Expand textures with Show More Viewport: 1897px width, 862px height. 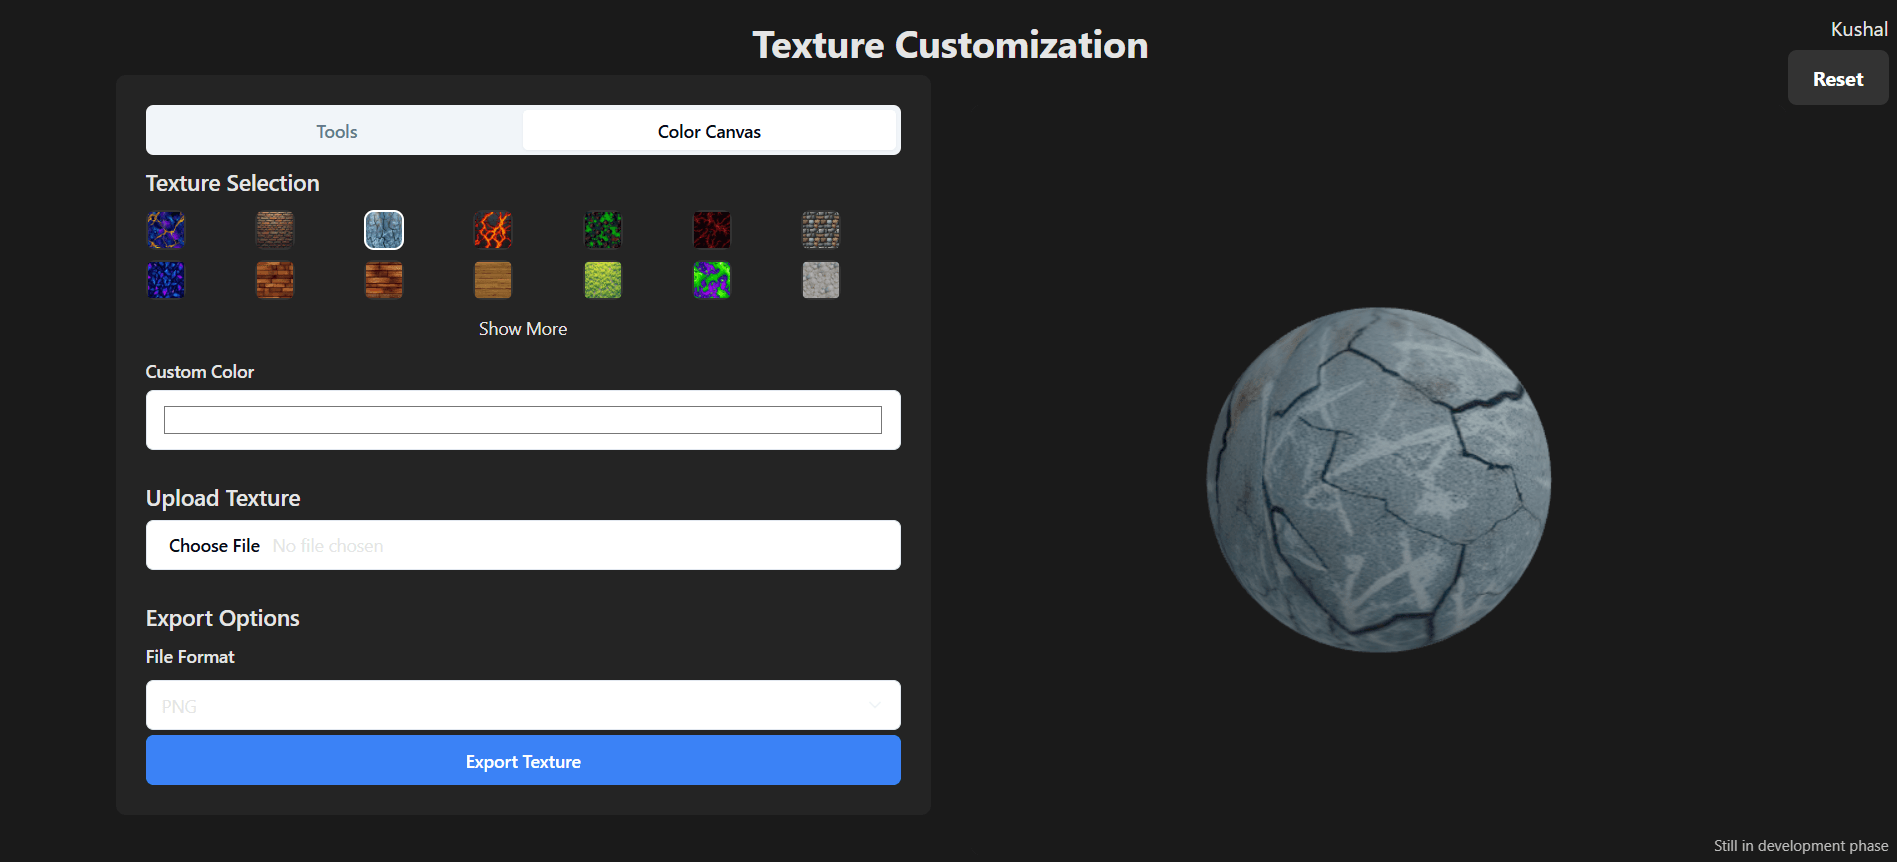[x=523, y=329]
